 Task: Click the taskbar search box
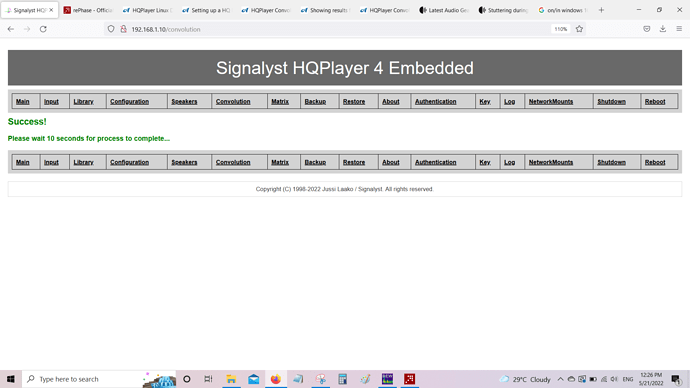point(99,379)
